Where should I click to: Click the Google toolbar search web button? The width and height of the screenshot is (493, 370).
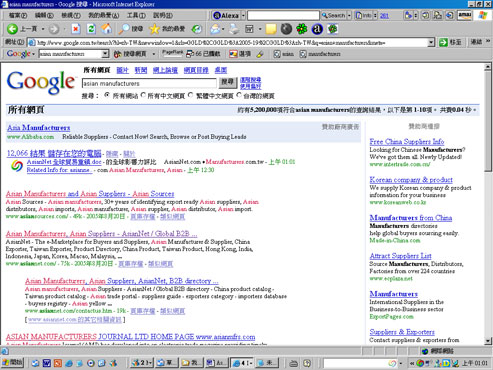click(130, 54)
